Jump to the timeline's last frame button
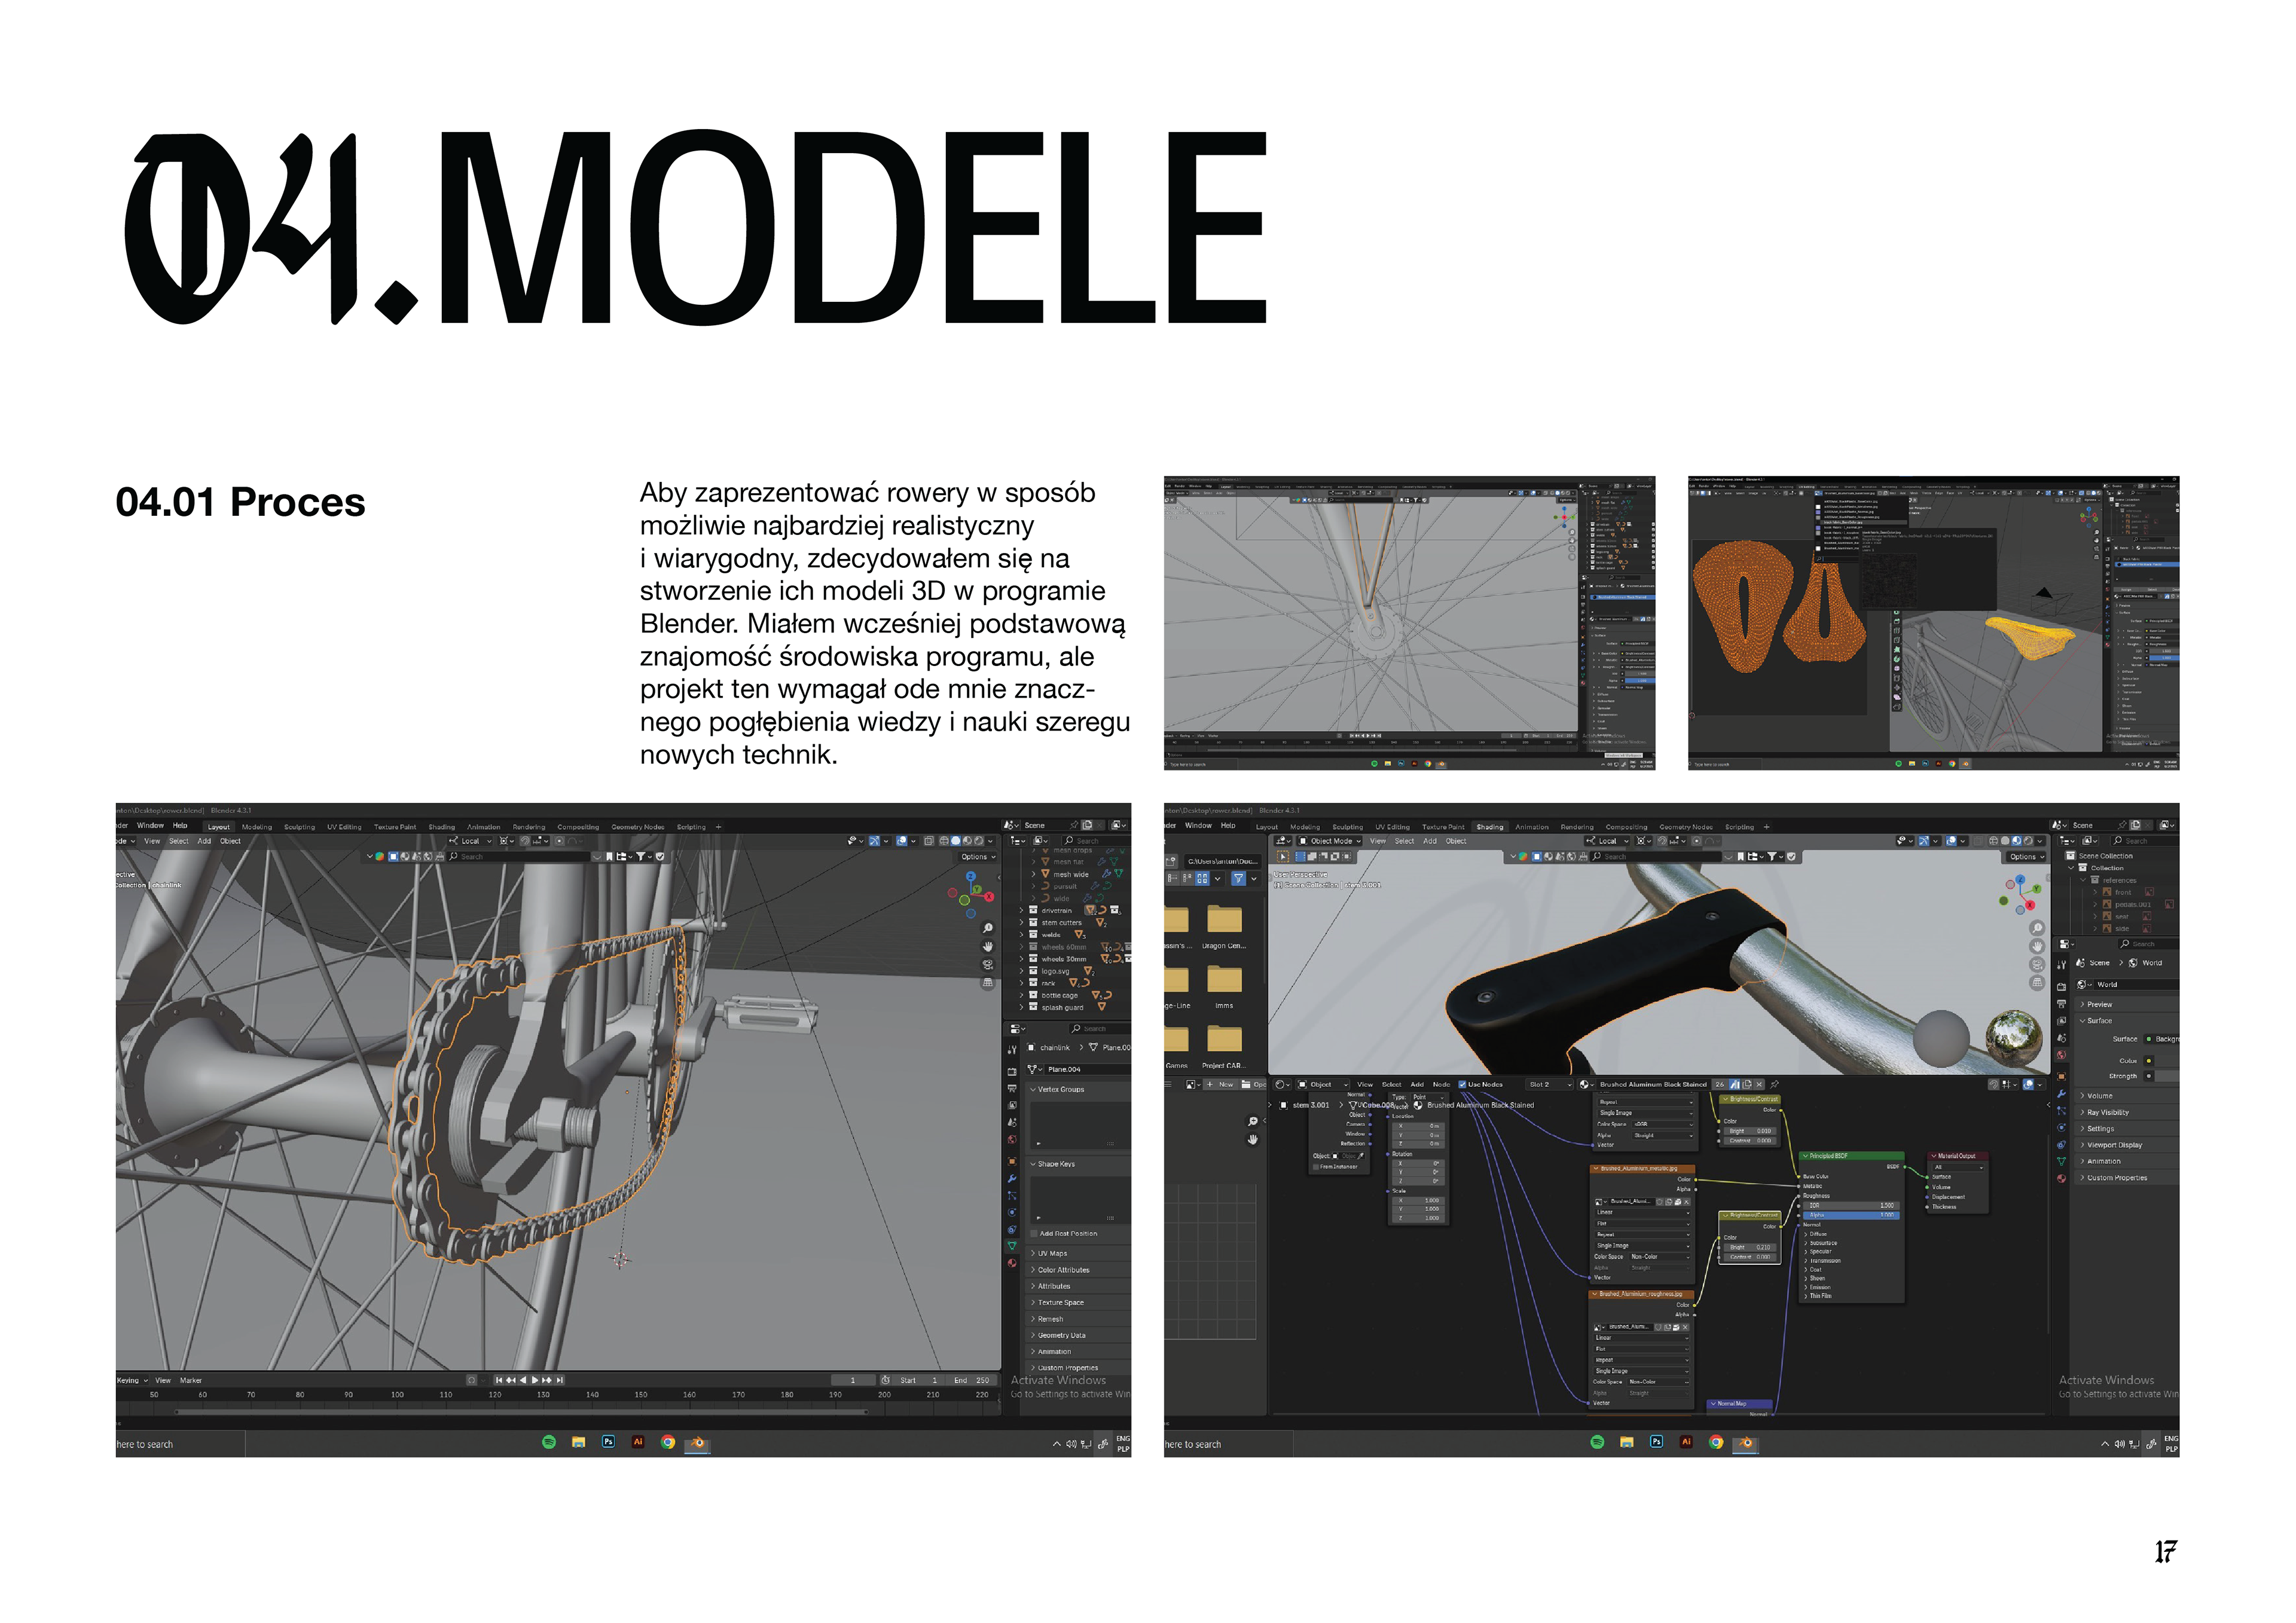The height and width of the screenshot is (1623, 2296). [560, 1380]
